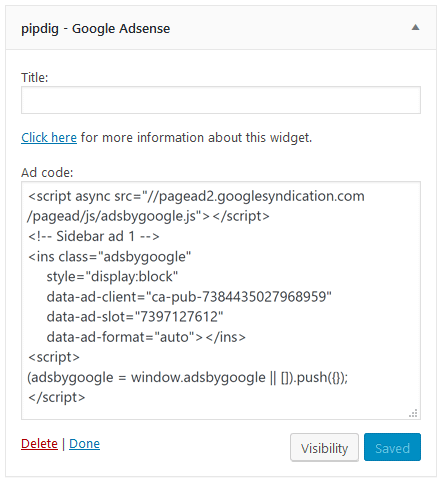Focus the empty Title input field
Image resolution: width=445 pixels, height=483 pixels.
click(x=221, y=100)
